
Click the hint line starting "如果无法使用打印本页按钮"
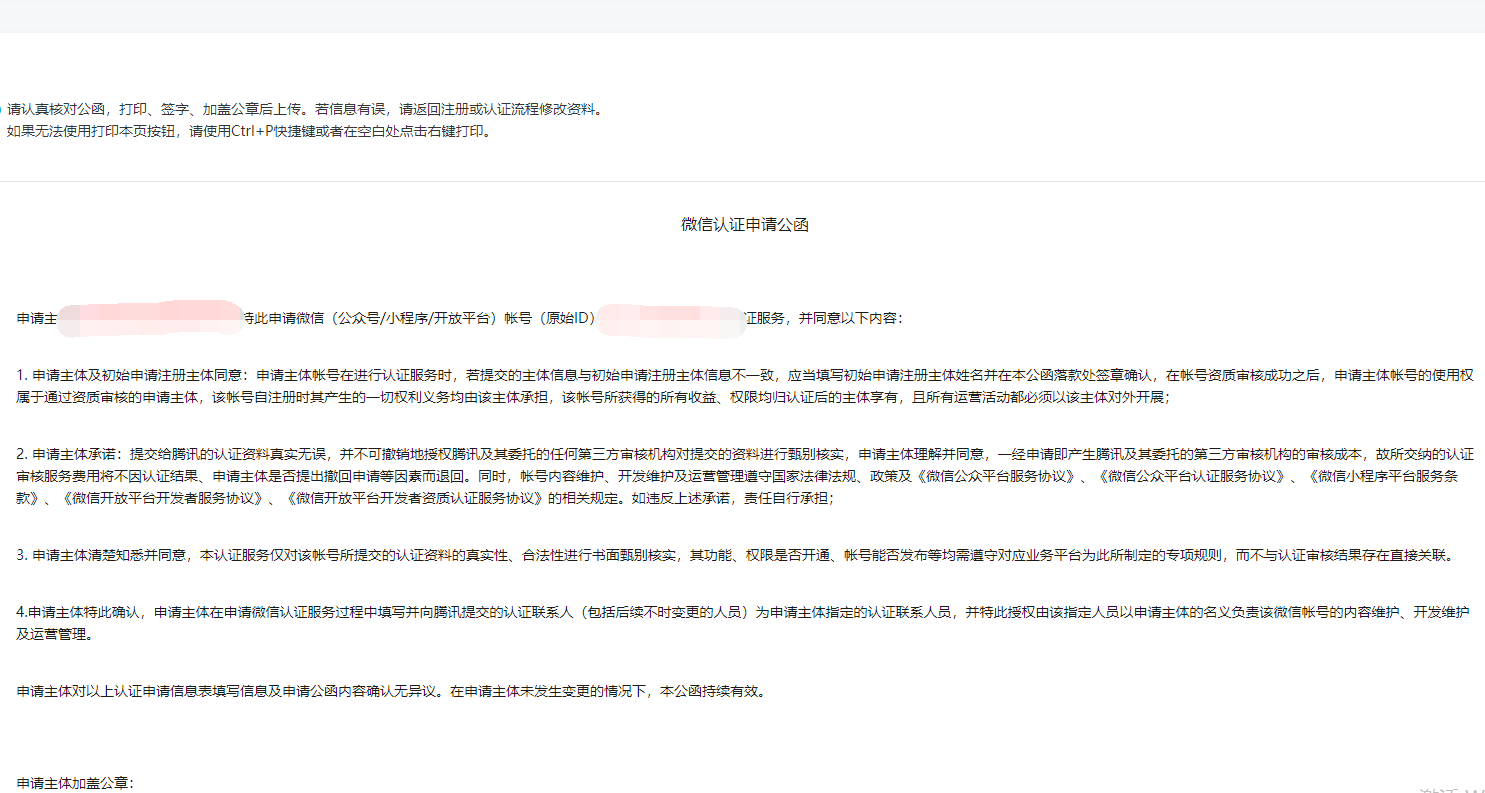click(x=250, y=131)
